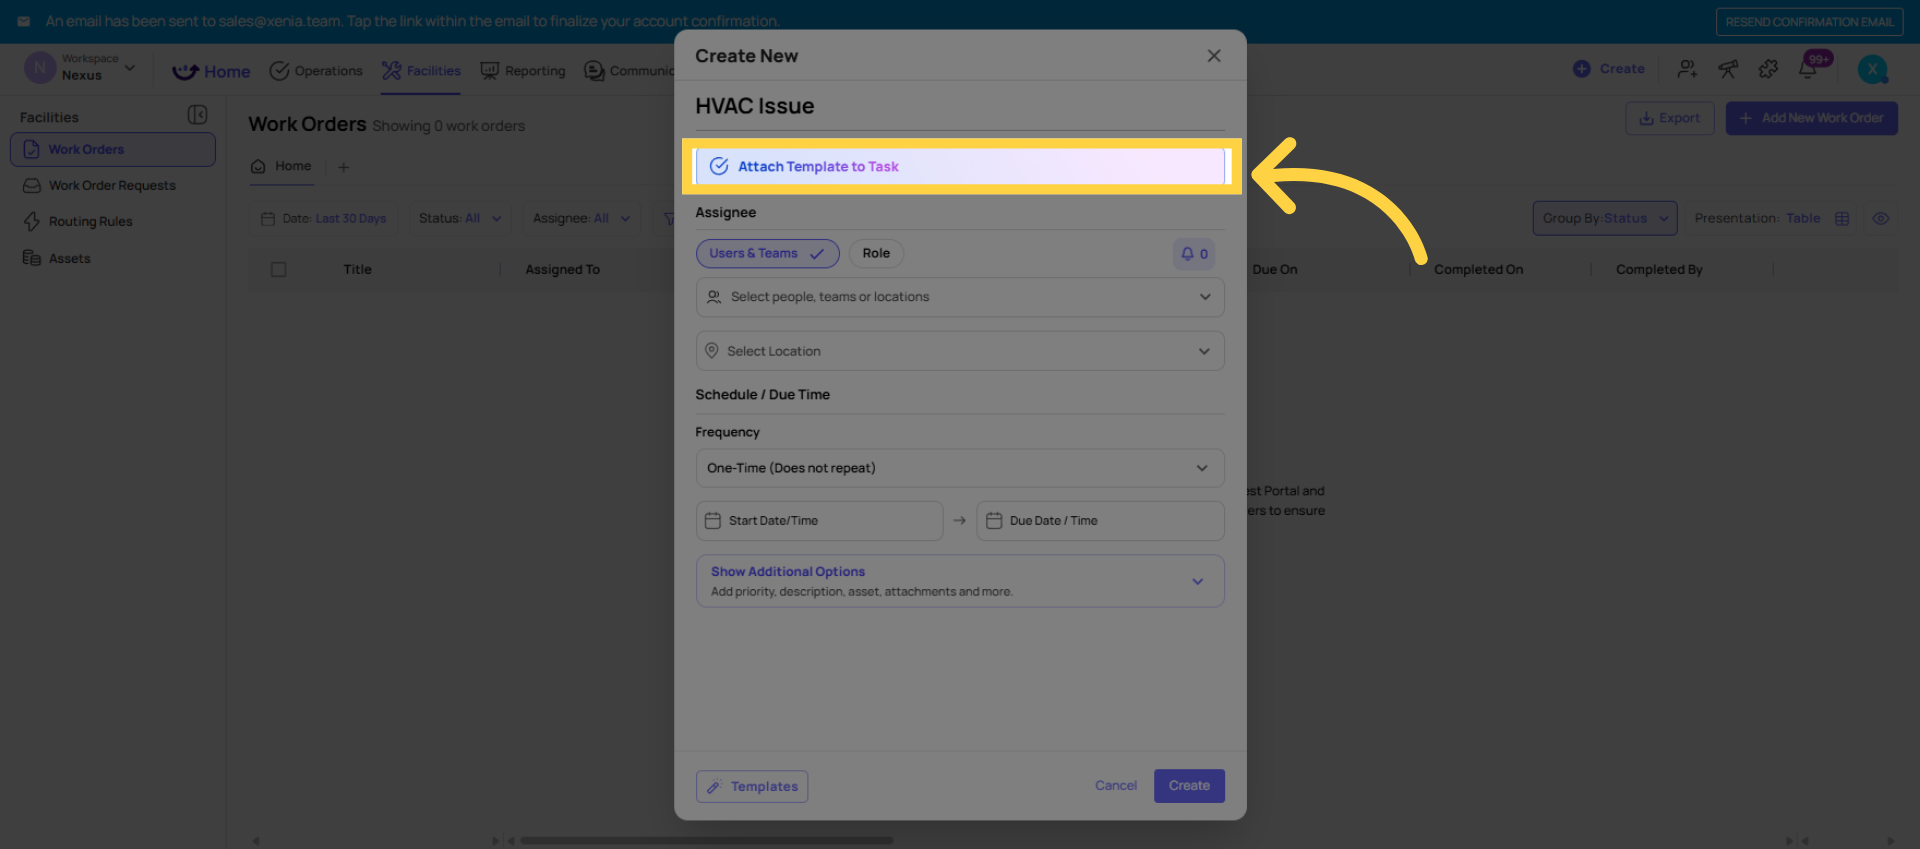
Task: Toggle the select-all checkbox in table header
Action: point(279,270)
